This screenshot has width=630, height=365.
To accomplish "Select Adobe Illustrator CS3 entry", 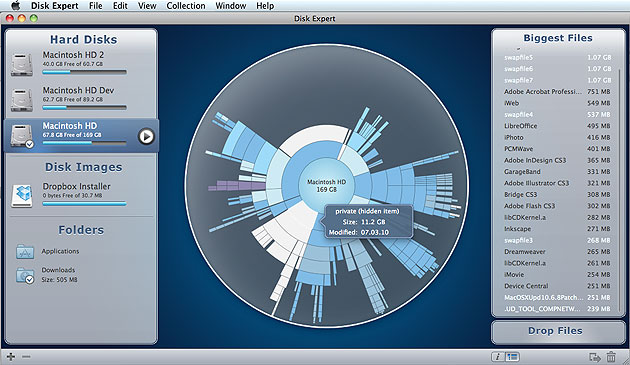I will tap(558, 183).
